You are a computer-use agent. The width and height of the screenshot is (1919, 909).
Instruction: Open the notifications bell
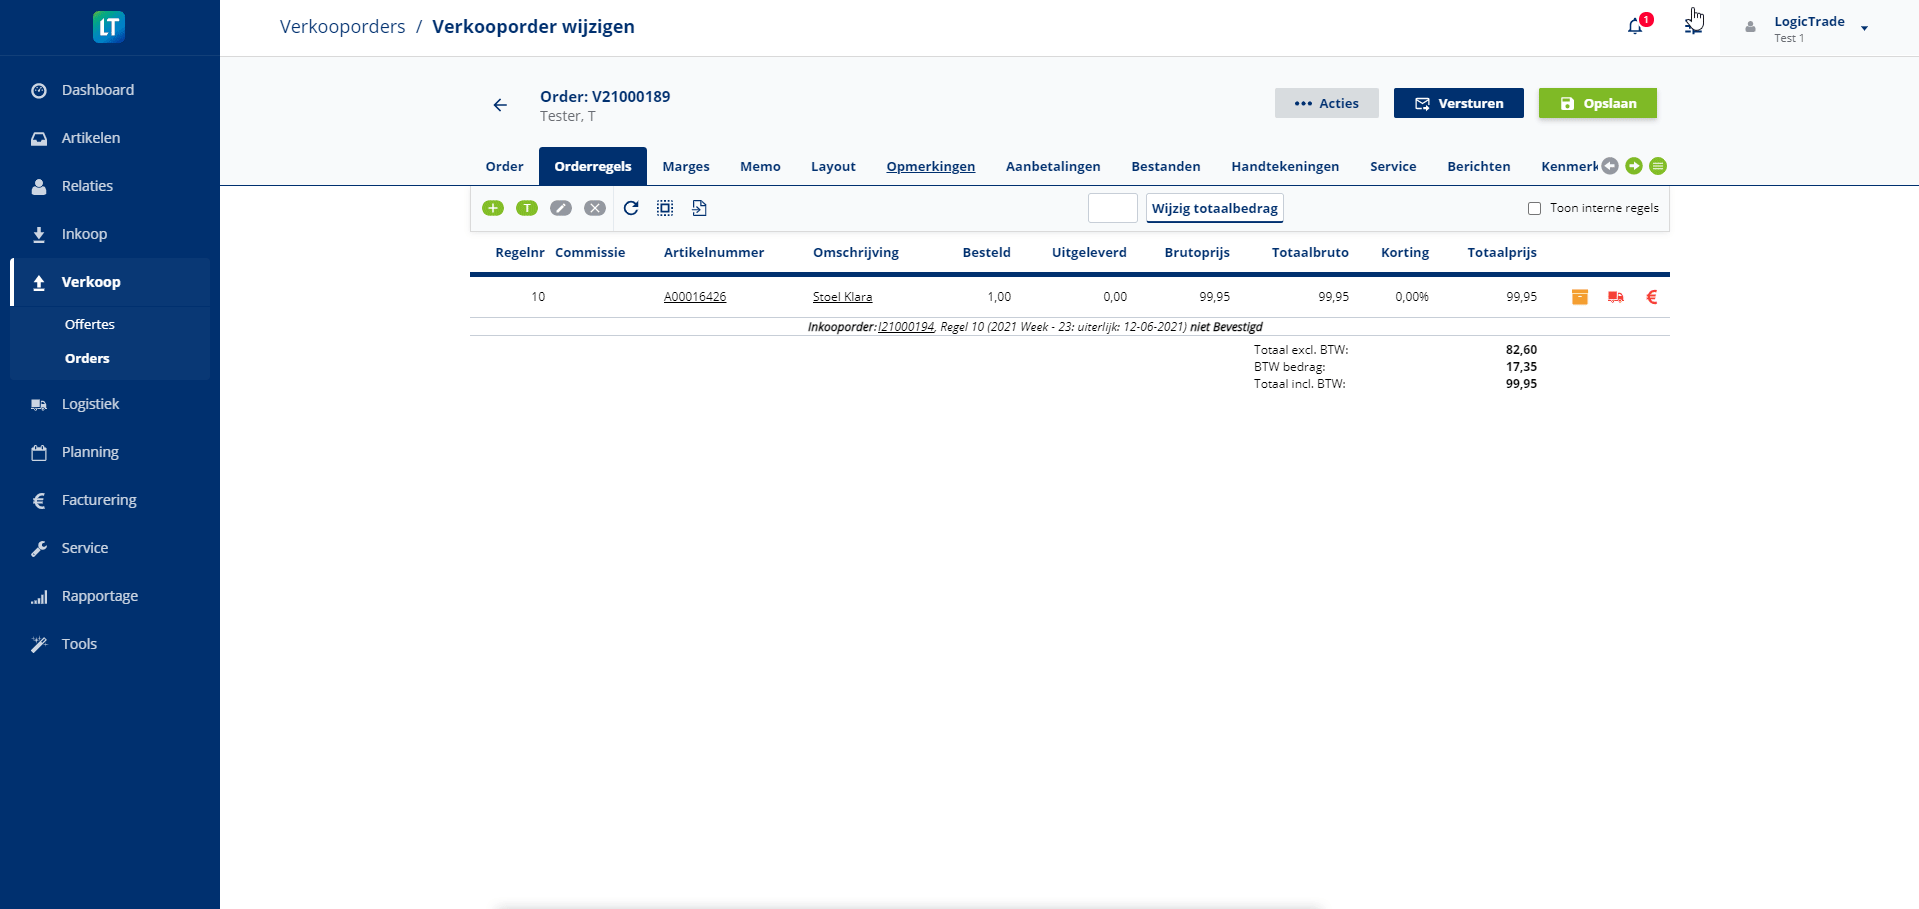(x=1636, y=27)
